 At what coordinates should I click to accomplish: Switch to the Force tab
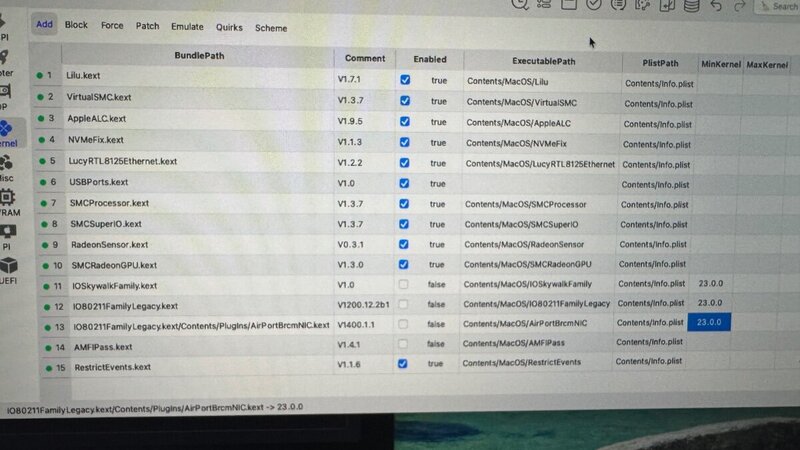(112, 25)
